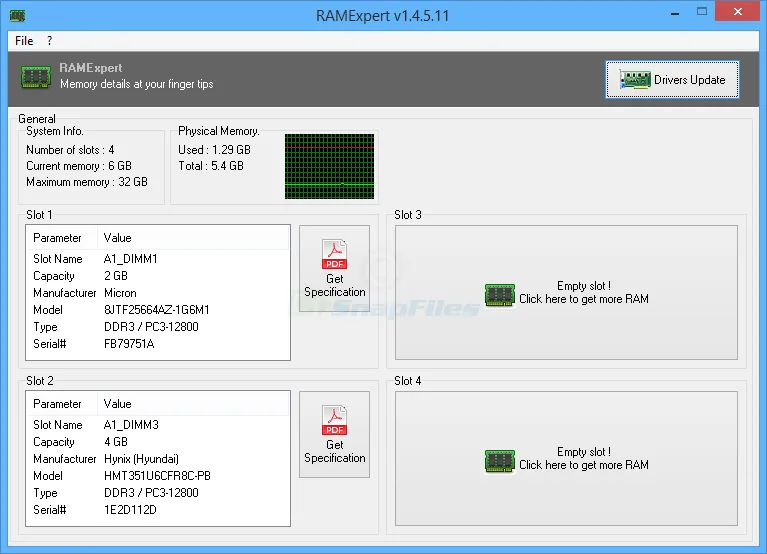767x554 pixels.
Task: Open the File menu
Action: [x=24, y=41]
